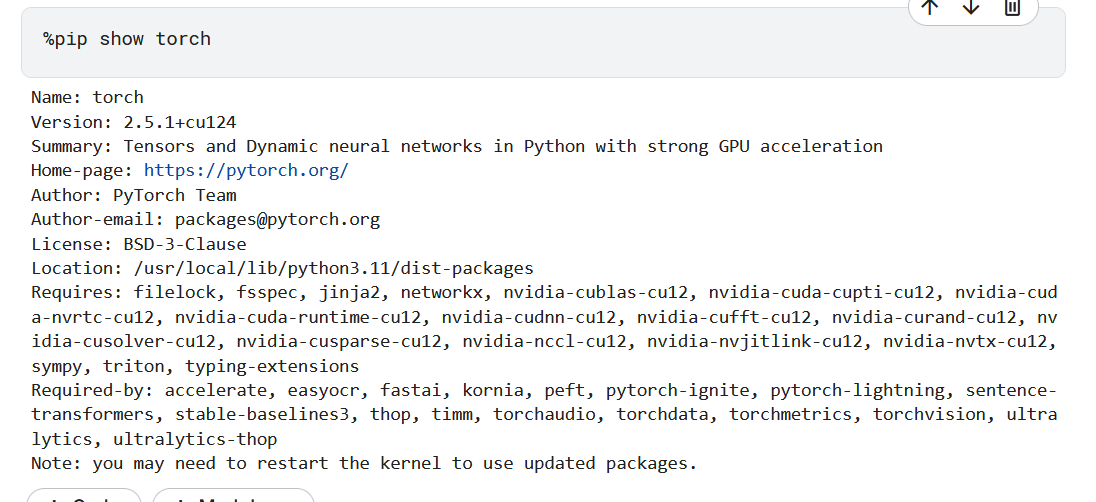Click the Author: PyTorch Team line
This screenshot has height=502, width=1096.
133,195
